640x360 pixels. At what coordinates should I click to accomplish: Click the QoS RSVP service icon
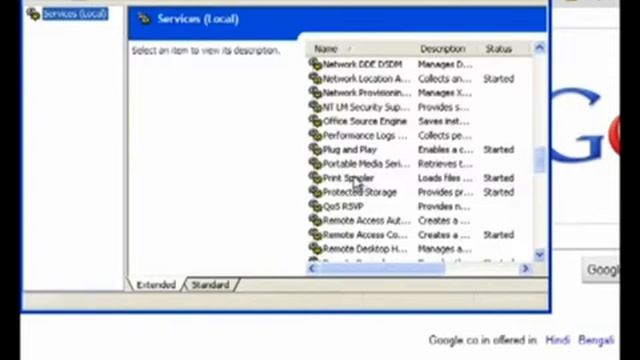pyautogui.click(x=315, y=206)
